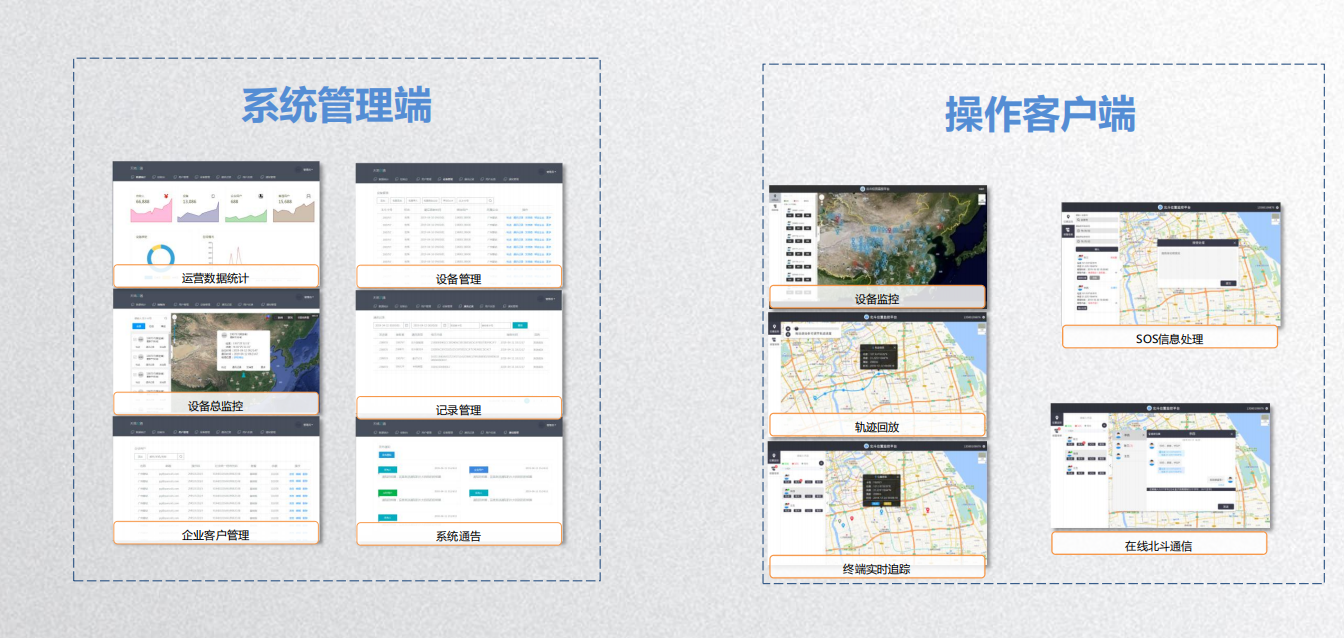Viewport: 1344px width, 638px height.
Task: Click the 记录管理 caption
Action: pos(458,409)
